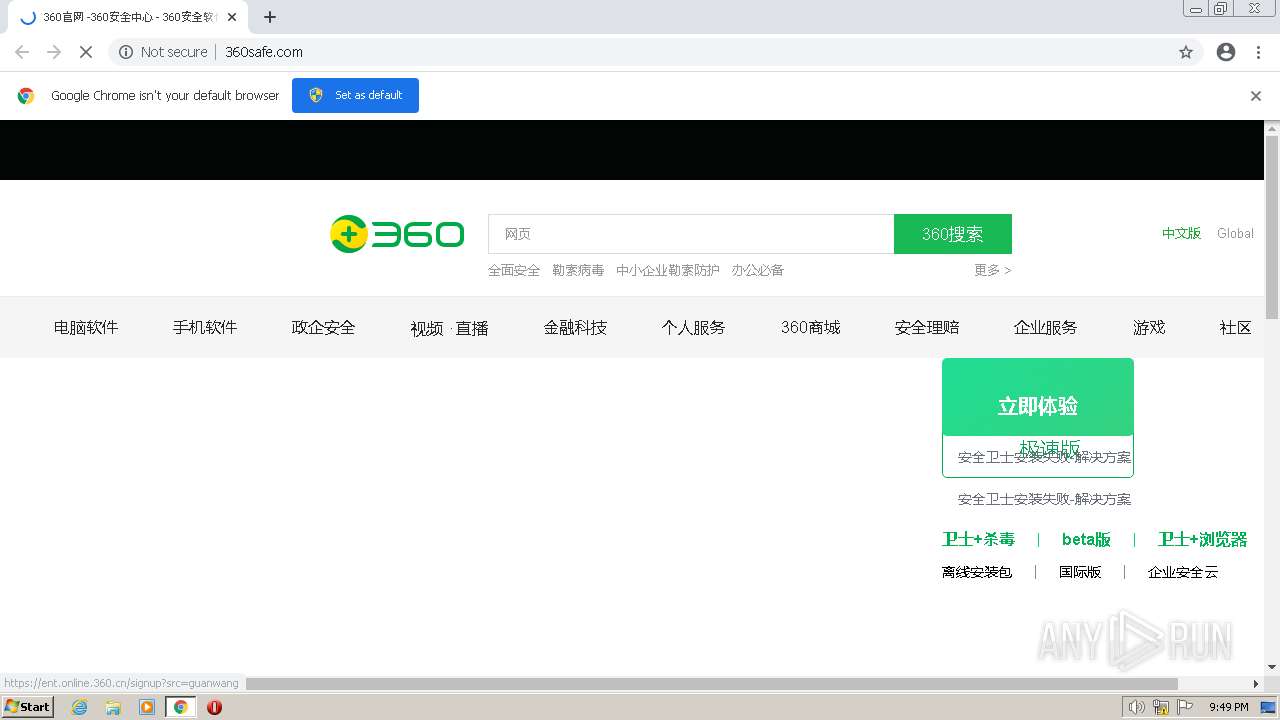Screen dimensions: 1280x720
Task: Open the 社区 menu
Action: (1235, 327)
